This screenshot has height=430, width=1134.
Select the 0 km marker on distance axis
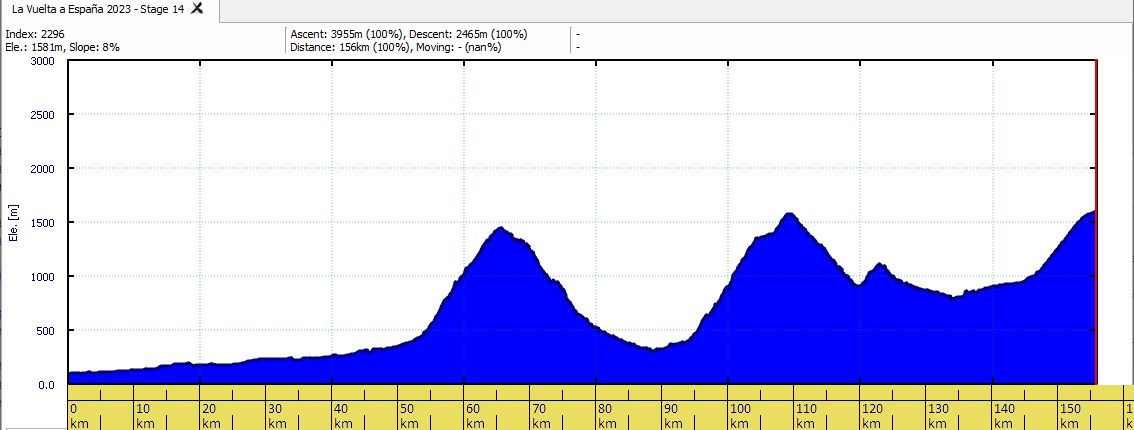[x=77, y=416]
